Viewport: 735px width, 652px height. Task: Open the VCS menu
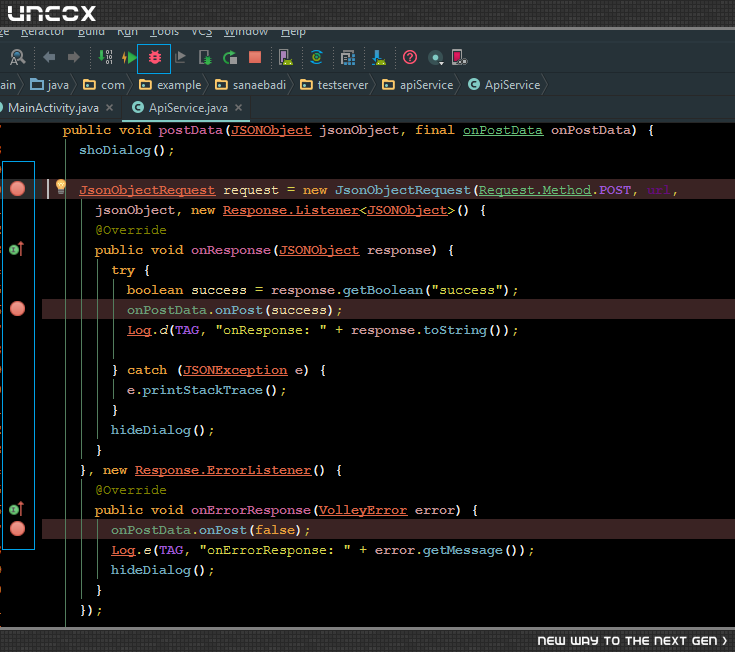point(202,32)
